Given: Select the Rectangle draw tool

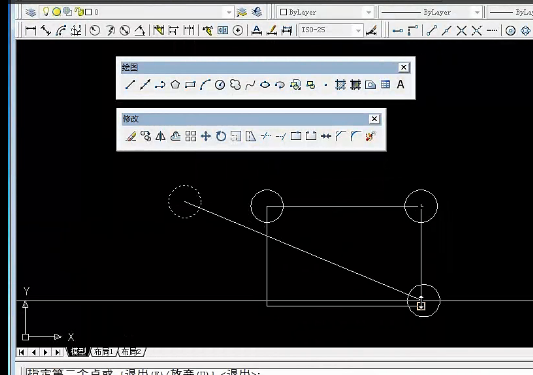Looking at the screenshot, I should 190,85.
